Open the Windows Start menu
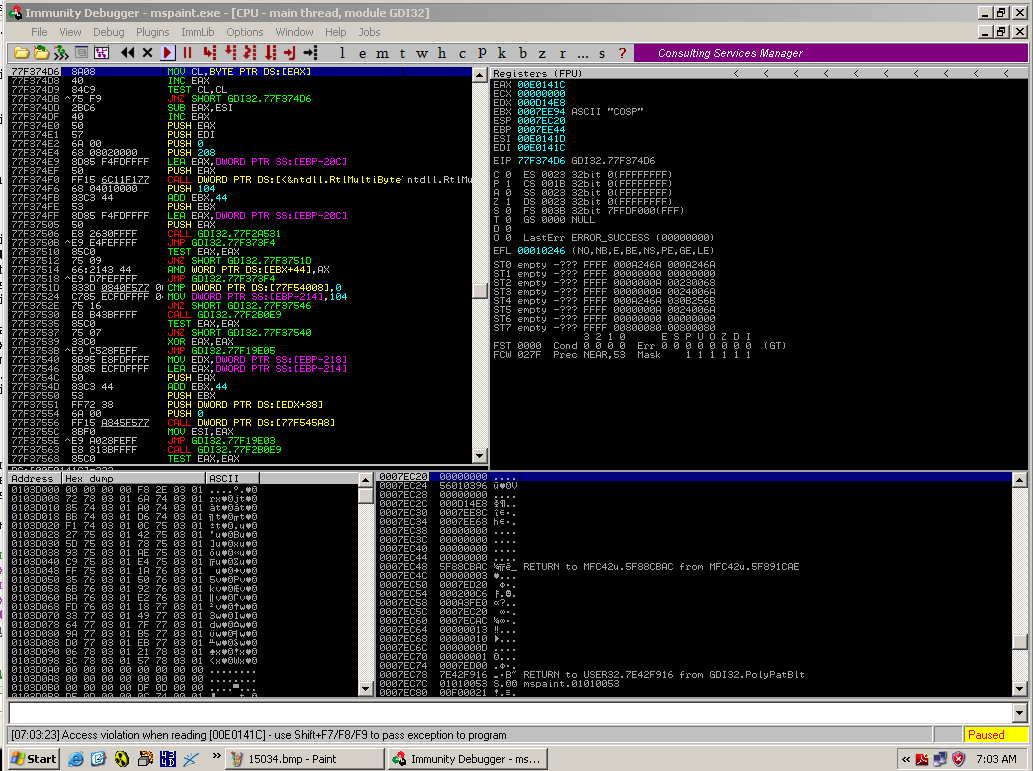 (34, 759)
